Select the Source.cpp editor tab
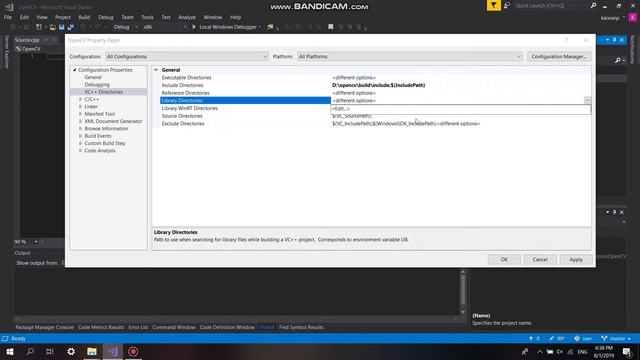 point(27,40)
